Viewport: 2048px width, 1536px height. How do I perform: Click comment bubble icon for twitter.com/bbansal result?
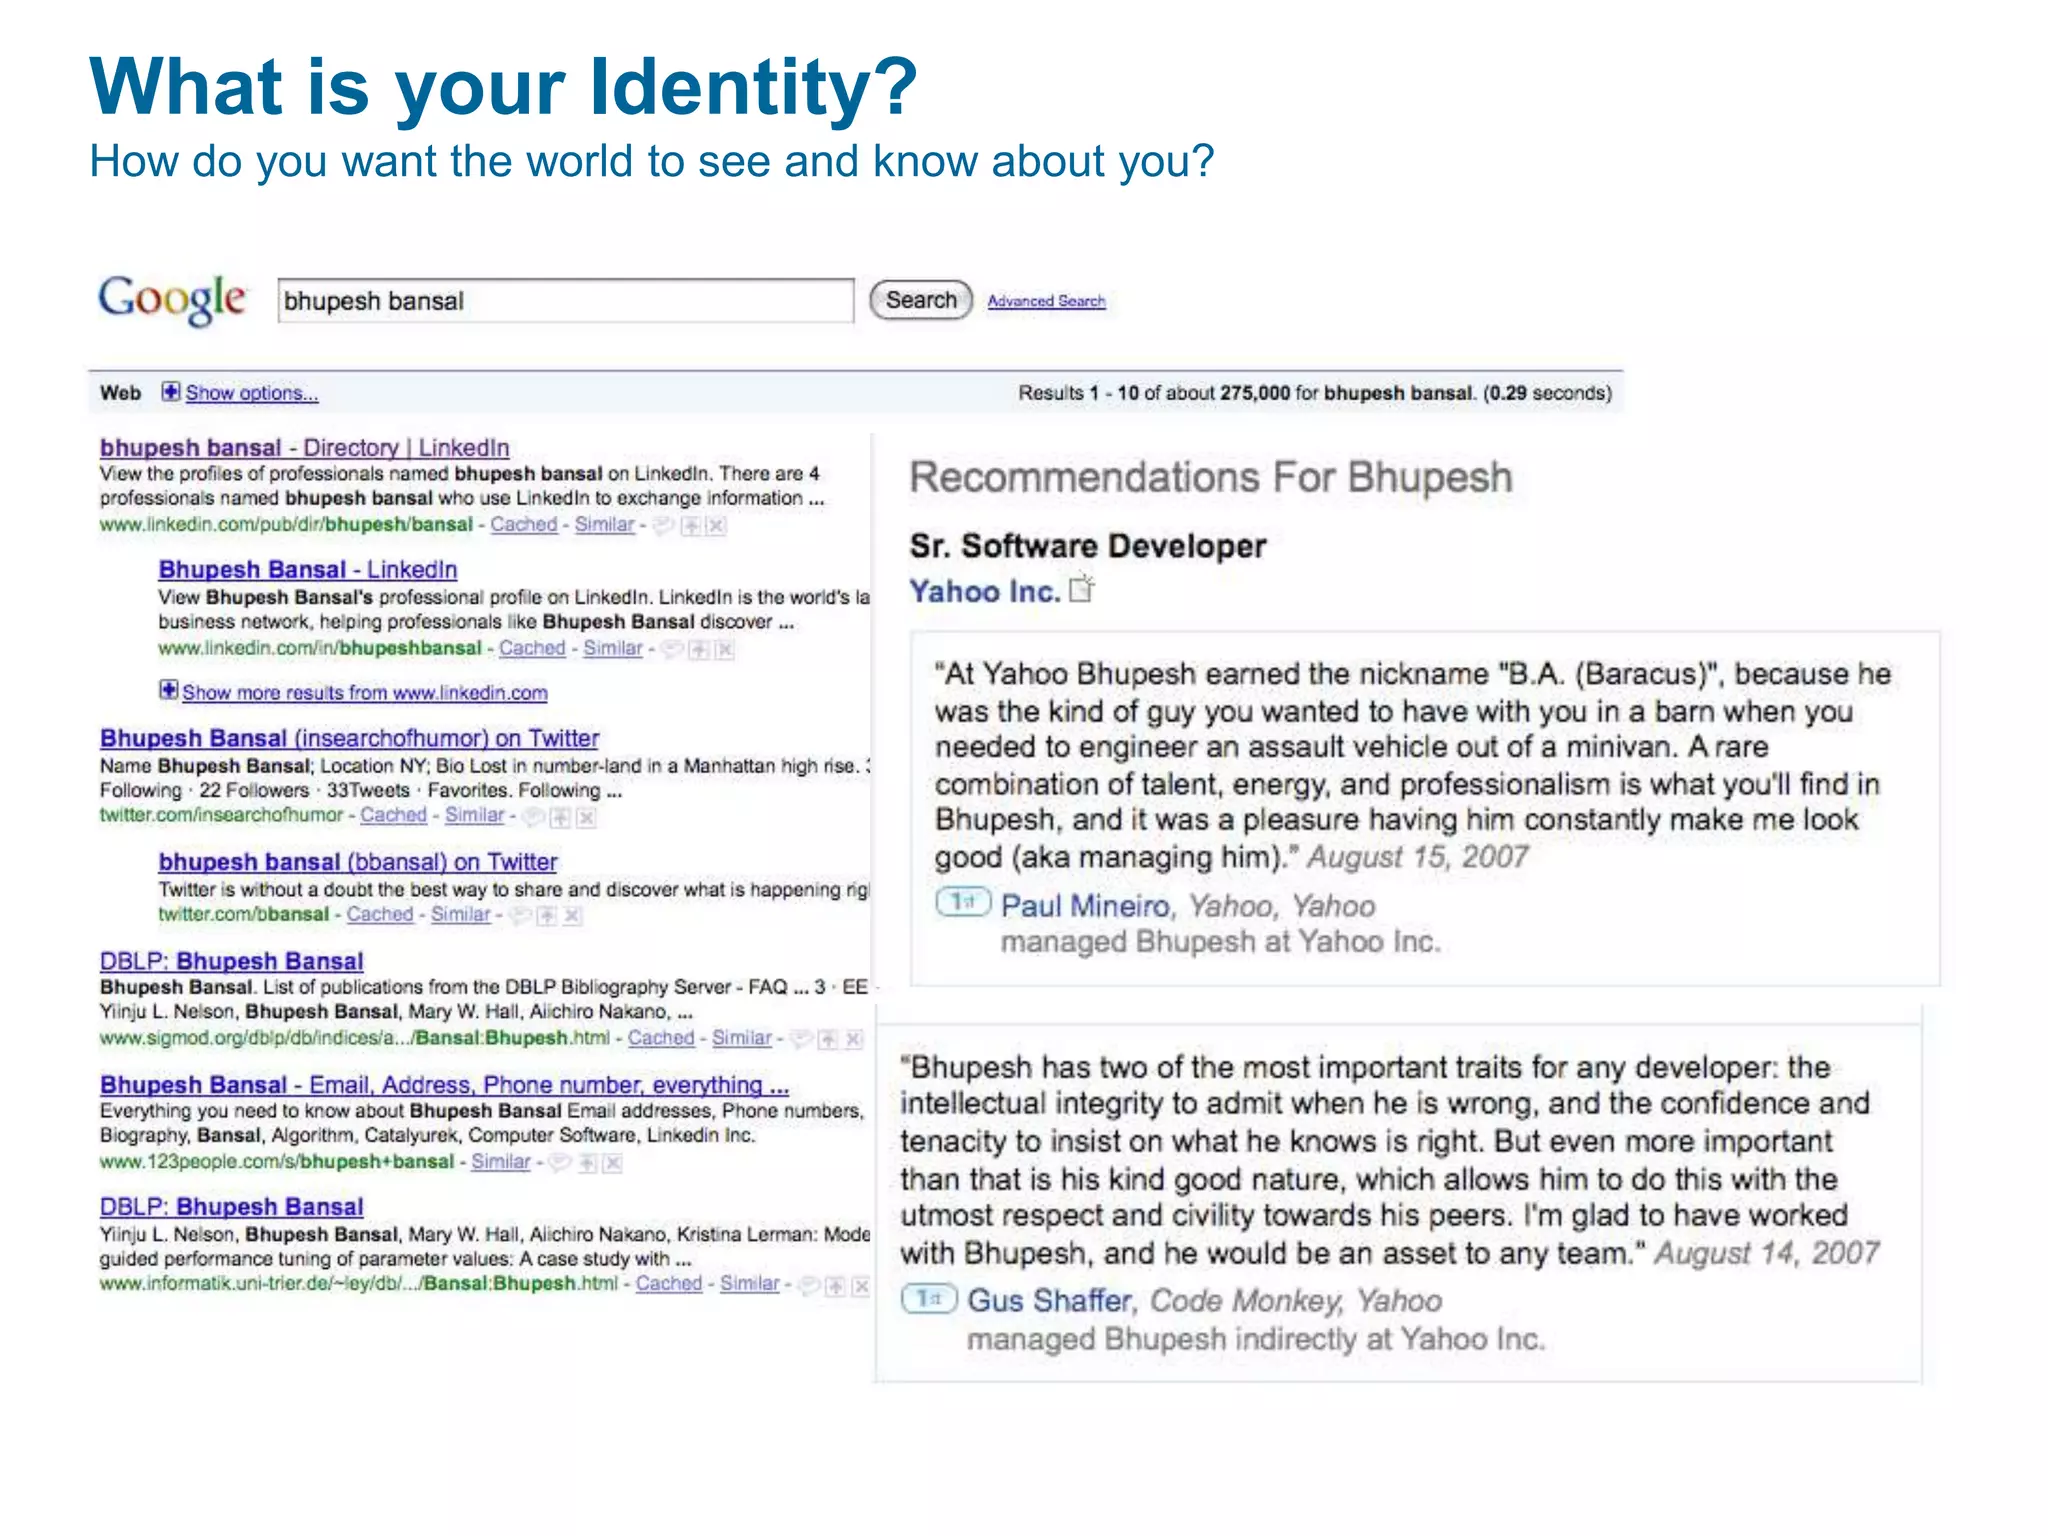click(x=519, y=915)
